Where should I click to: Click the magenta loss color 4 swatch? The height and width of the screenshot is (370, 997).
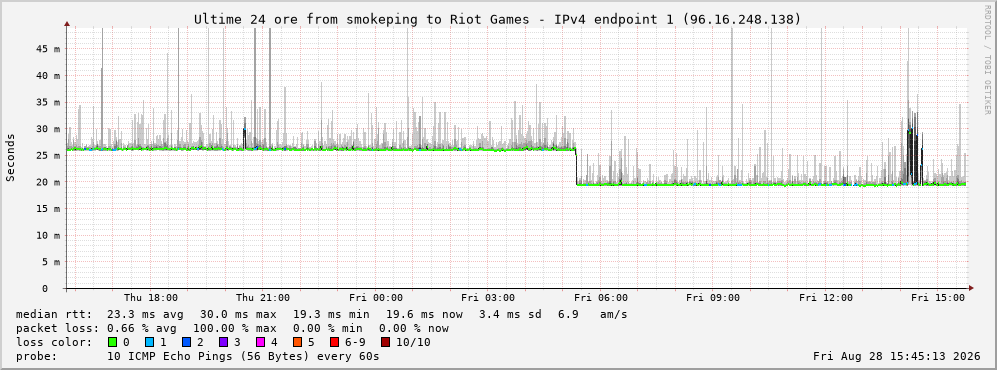point(260,342)
